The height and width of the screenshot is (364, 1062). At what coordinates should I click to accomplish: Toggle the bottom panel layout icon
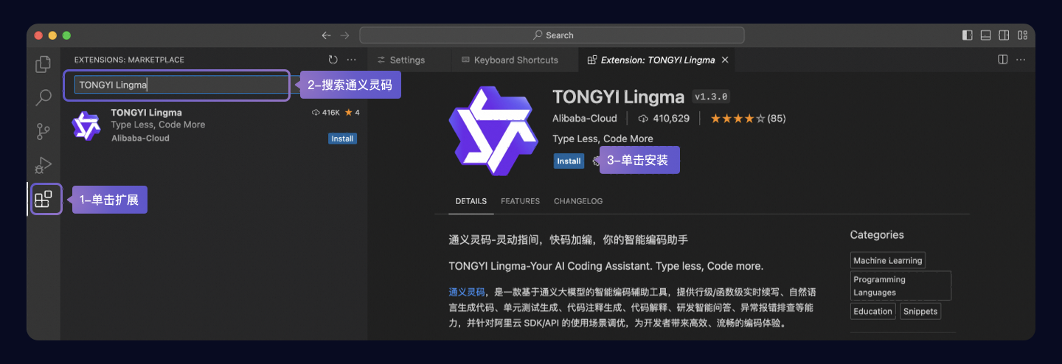[985, 35]
